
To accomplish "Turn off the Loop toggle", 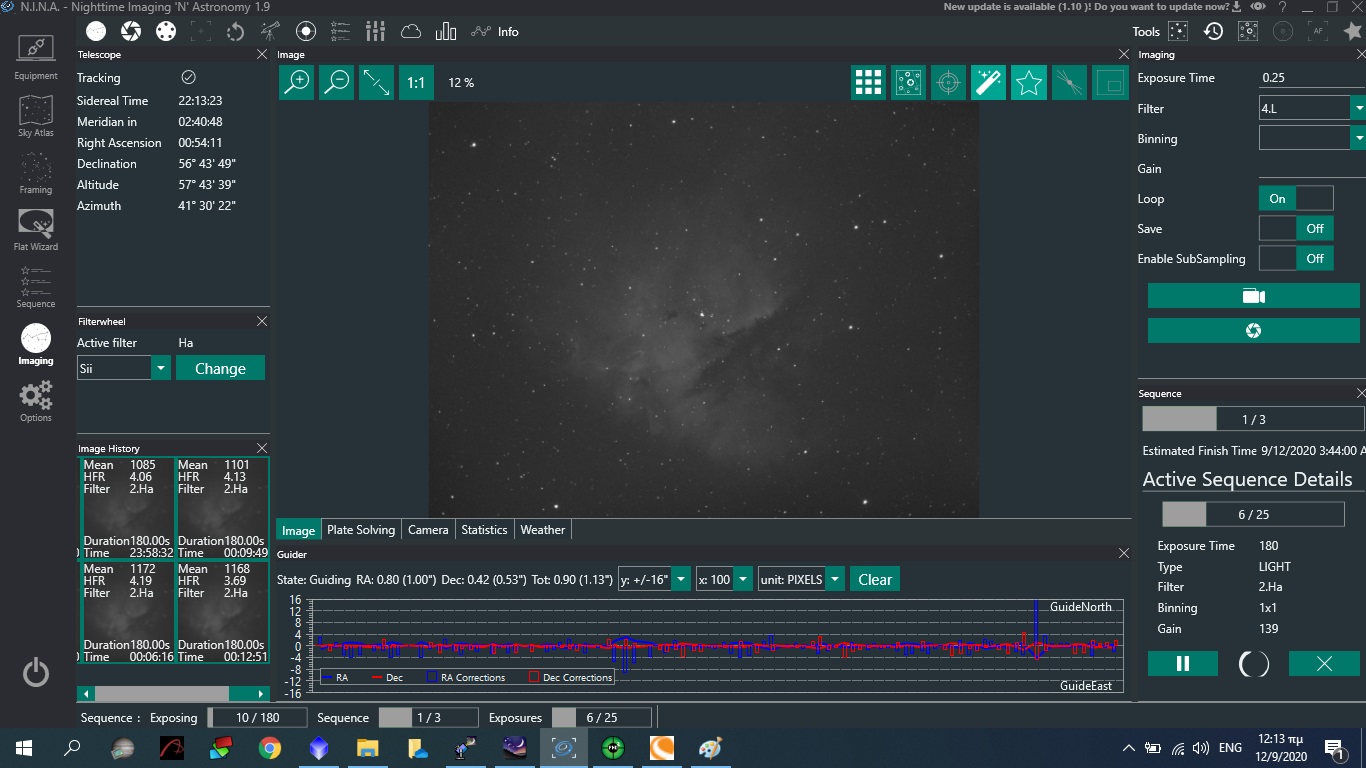I will point(1295,198).
